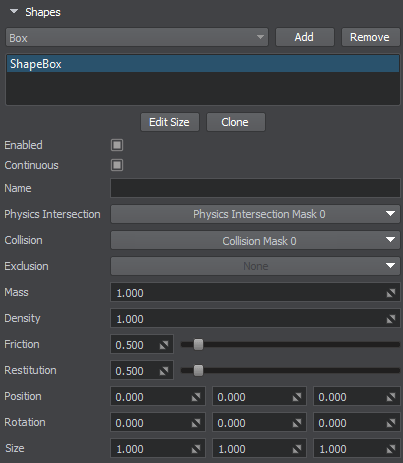Click the Restitution field drag icon
The height and width of the screenshot is (463, 403).
[x=164, y=371]
